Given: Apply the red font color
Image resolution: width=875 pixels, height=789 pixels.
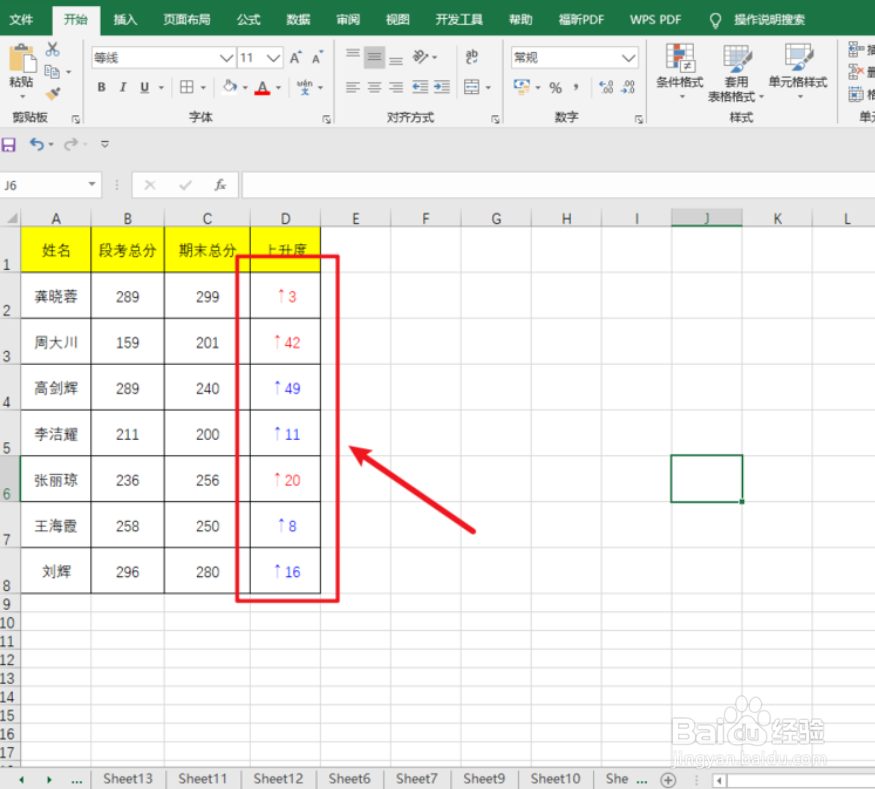Looking at the screenshot, I should click(x=262, y=88).
